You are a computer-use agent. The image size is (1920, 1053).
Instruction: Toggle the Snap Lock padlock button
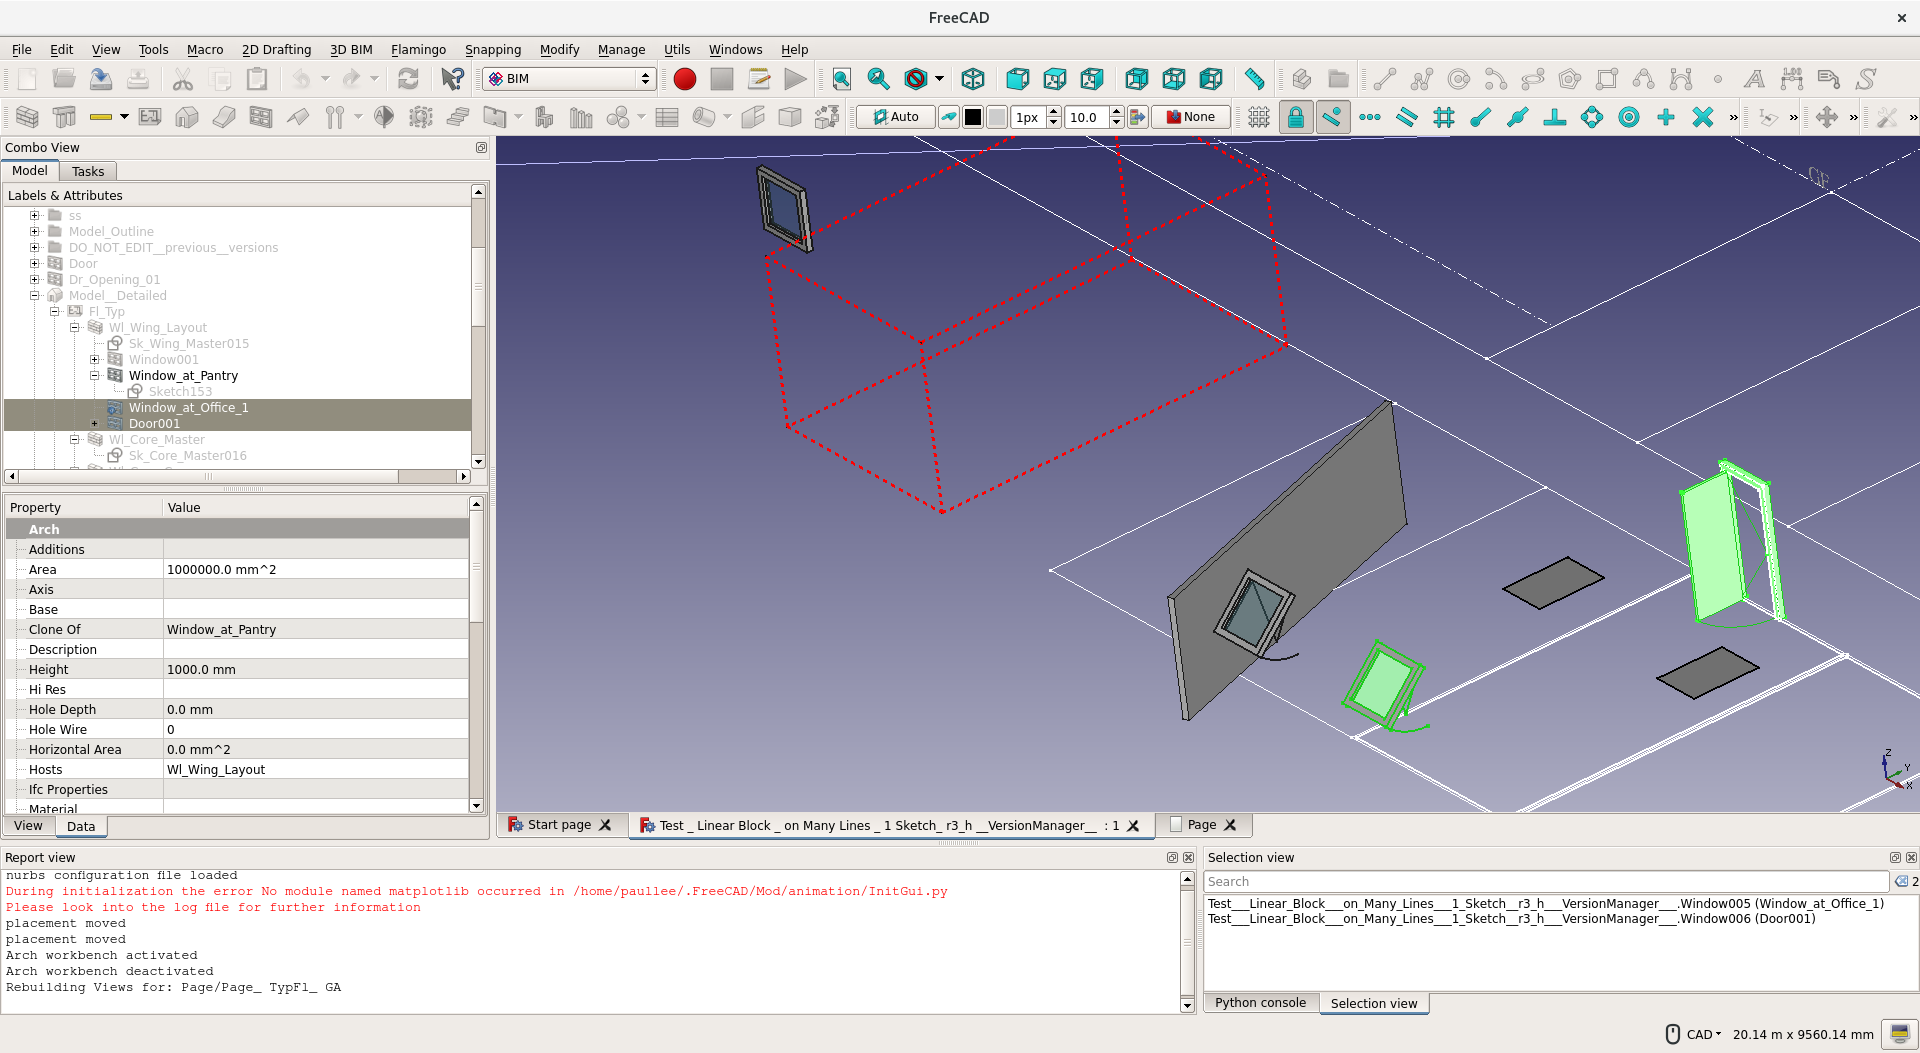click(1296, 117)
